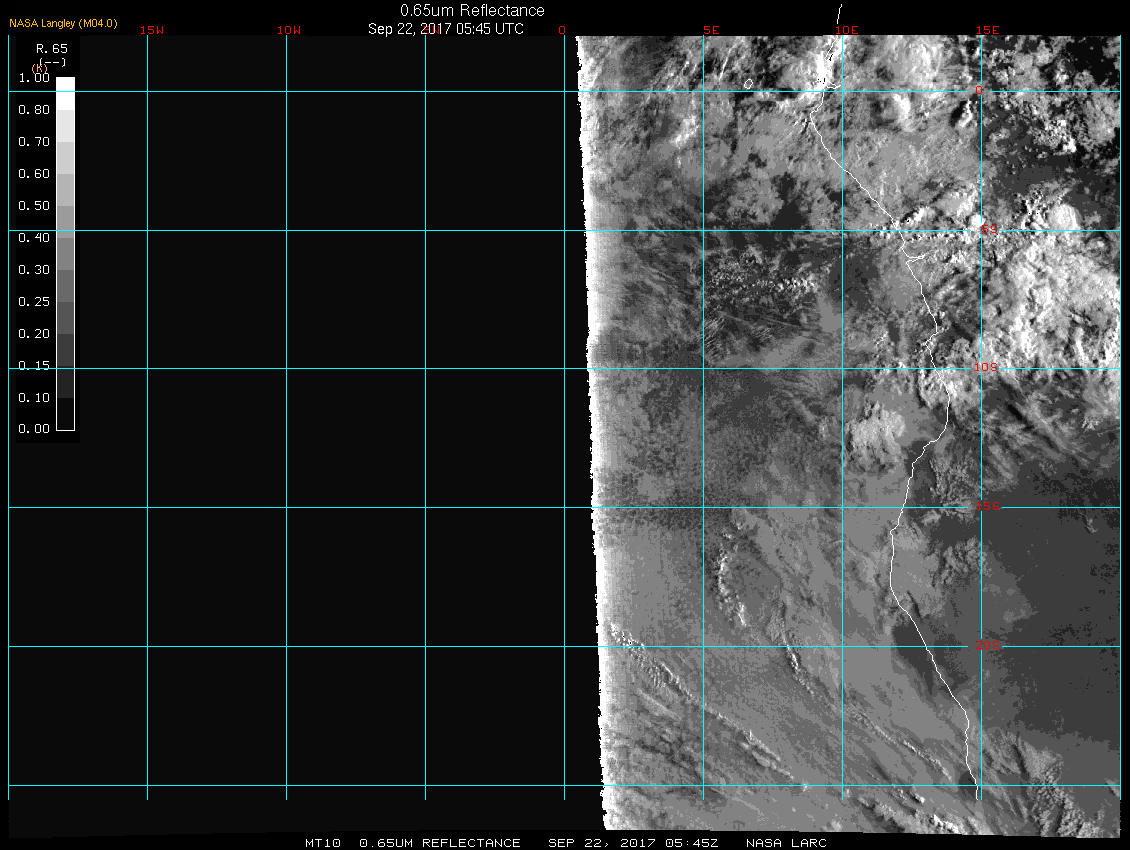Click the 'MT10' footer text

(322, 843)
